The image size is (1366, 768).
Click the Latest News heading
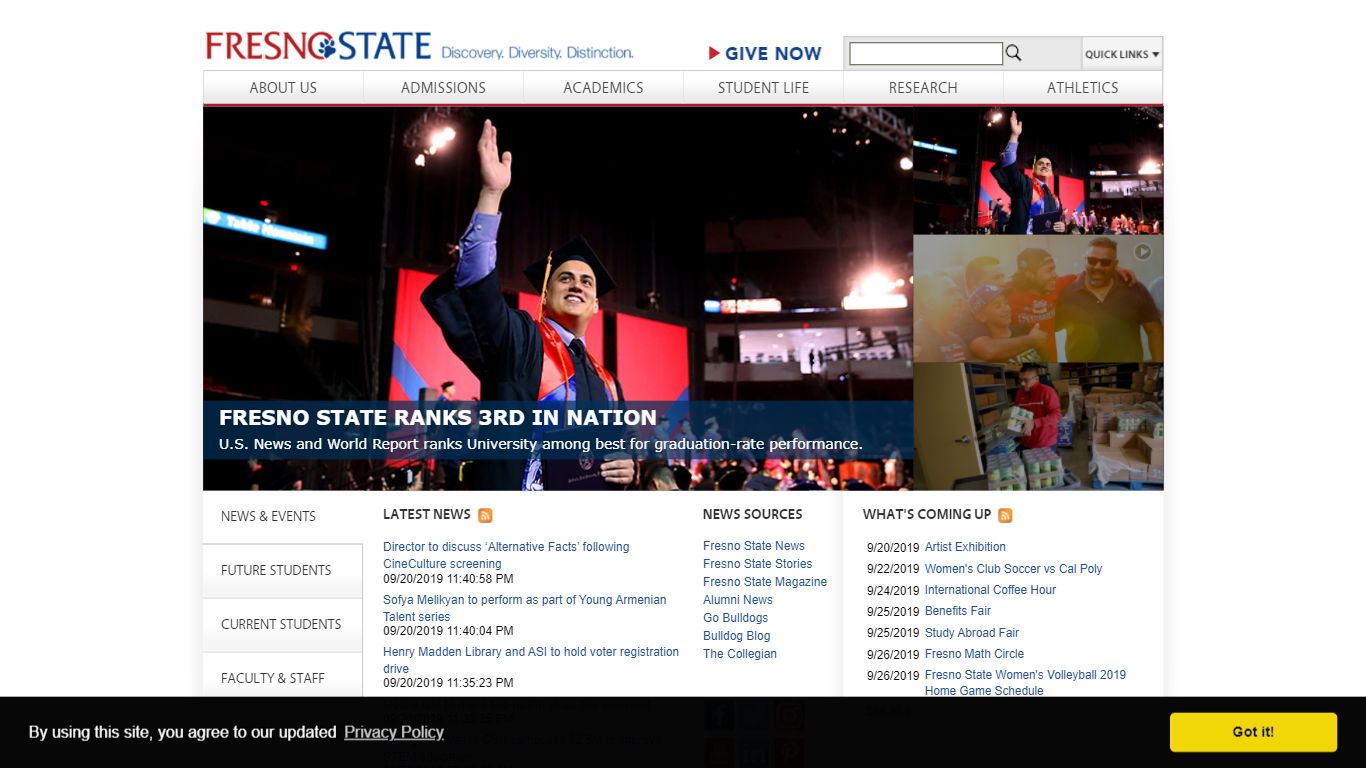click(426, 514)
